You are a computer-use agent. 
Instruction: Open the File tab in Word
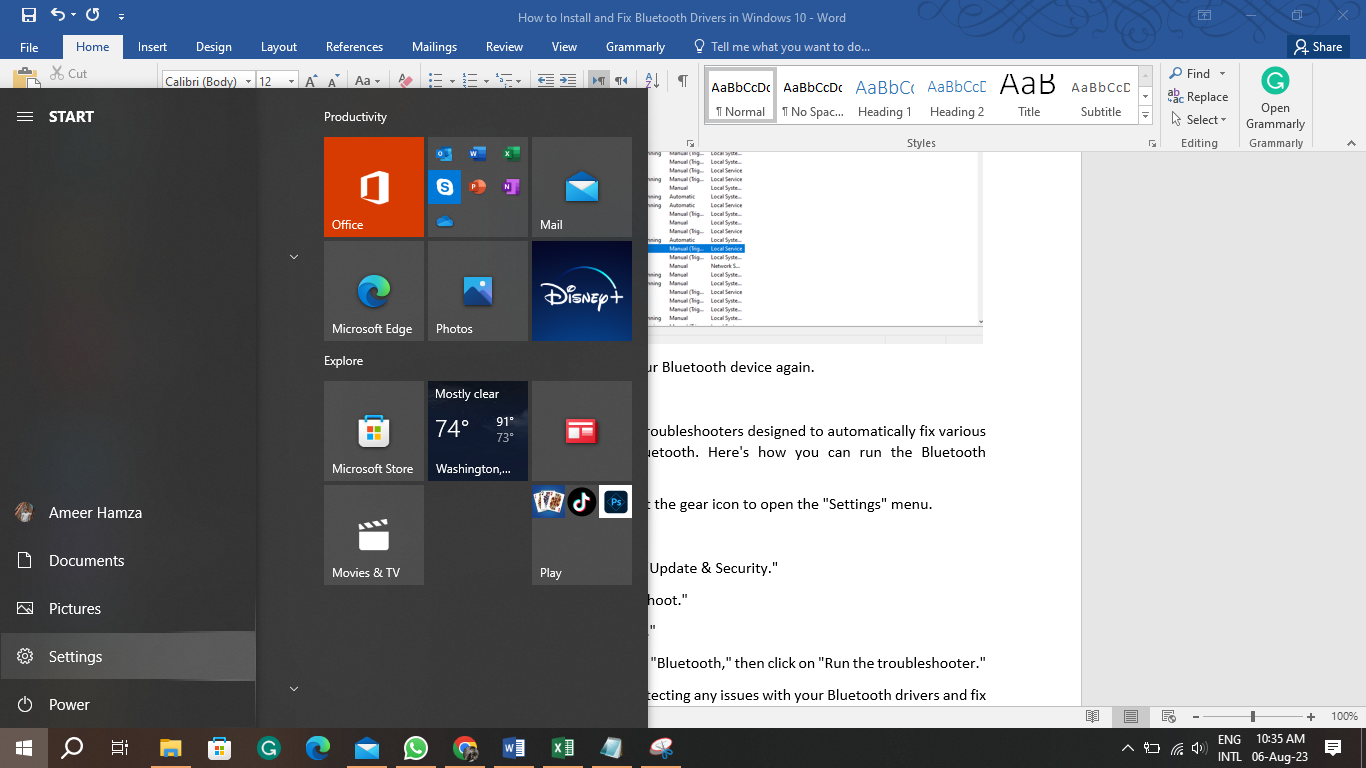[x=29, y=47]
